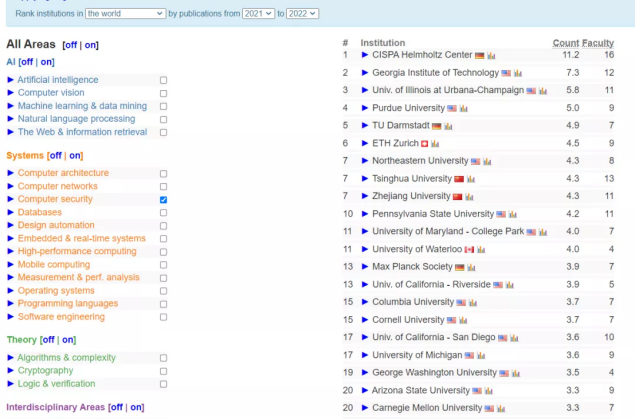Image resolution: width=636 pixels, height=419 pixels.
Task: Enable the Operating systems checkbox
Action: point(163,291)
